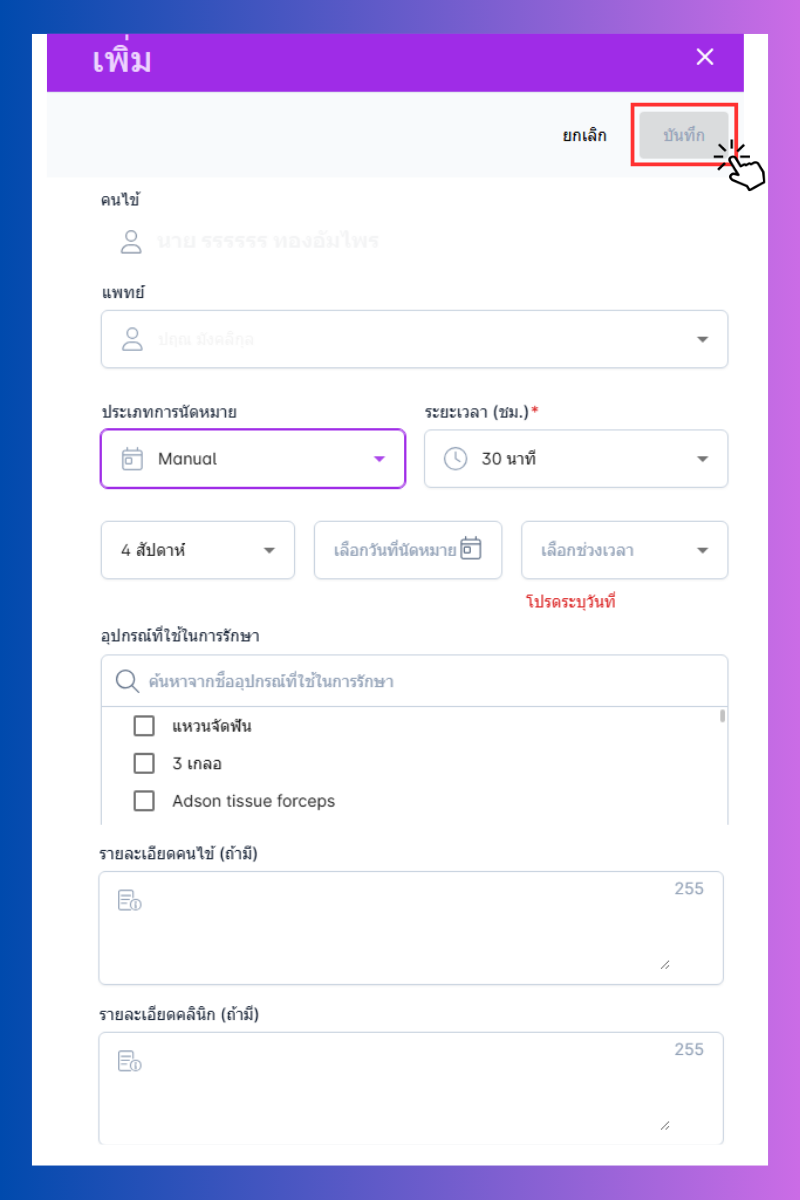Click the patient person icon
The height and width of the screenshot is (1200, 800).
click(131, 241)
